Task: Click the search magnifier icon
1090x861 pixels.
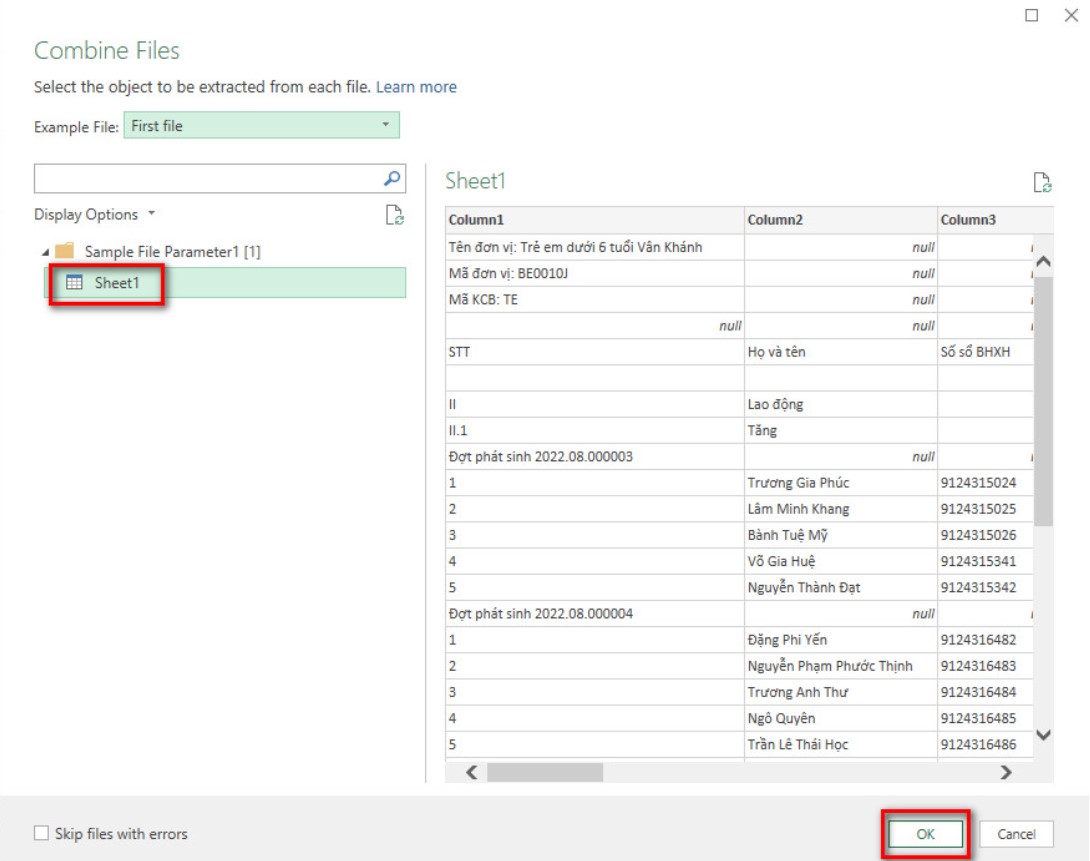Action: (x=392, y=179)
